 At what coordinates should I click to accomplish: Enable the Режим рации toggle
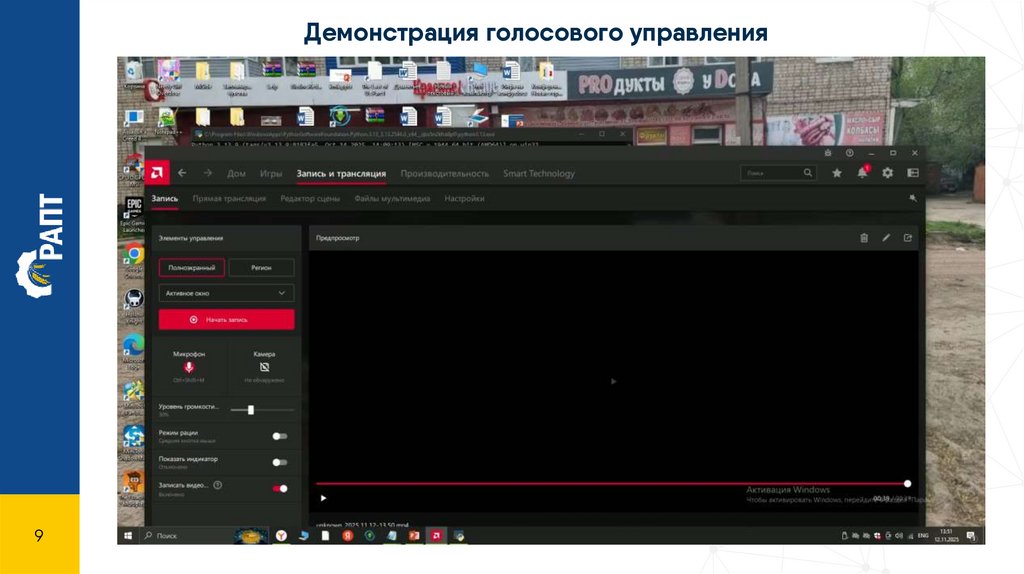point(280,436)
